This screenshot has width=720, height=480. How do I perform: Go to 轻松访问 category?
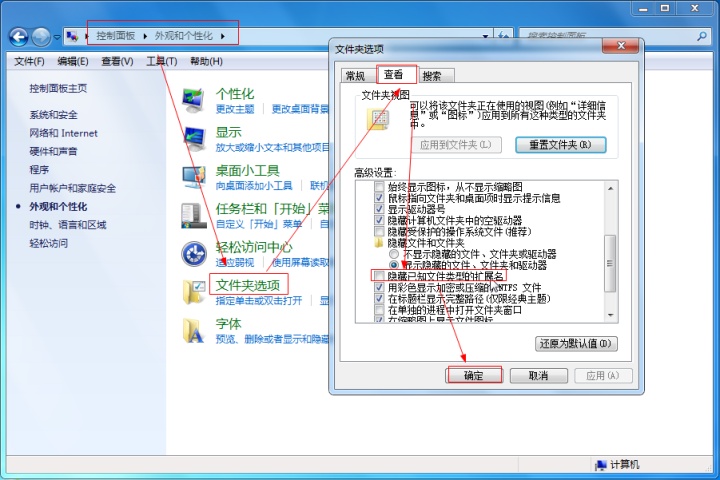[49, 243]
